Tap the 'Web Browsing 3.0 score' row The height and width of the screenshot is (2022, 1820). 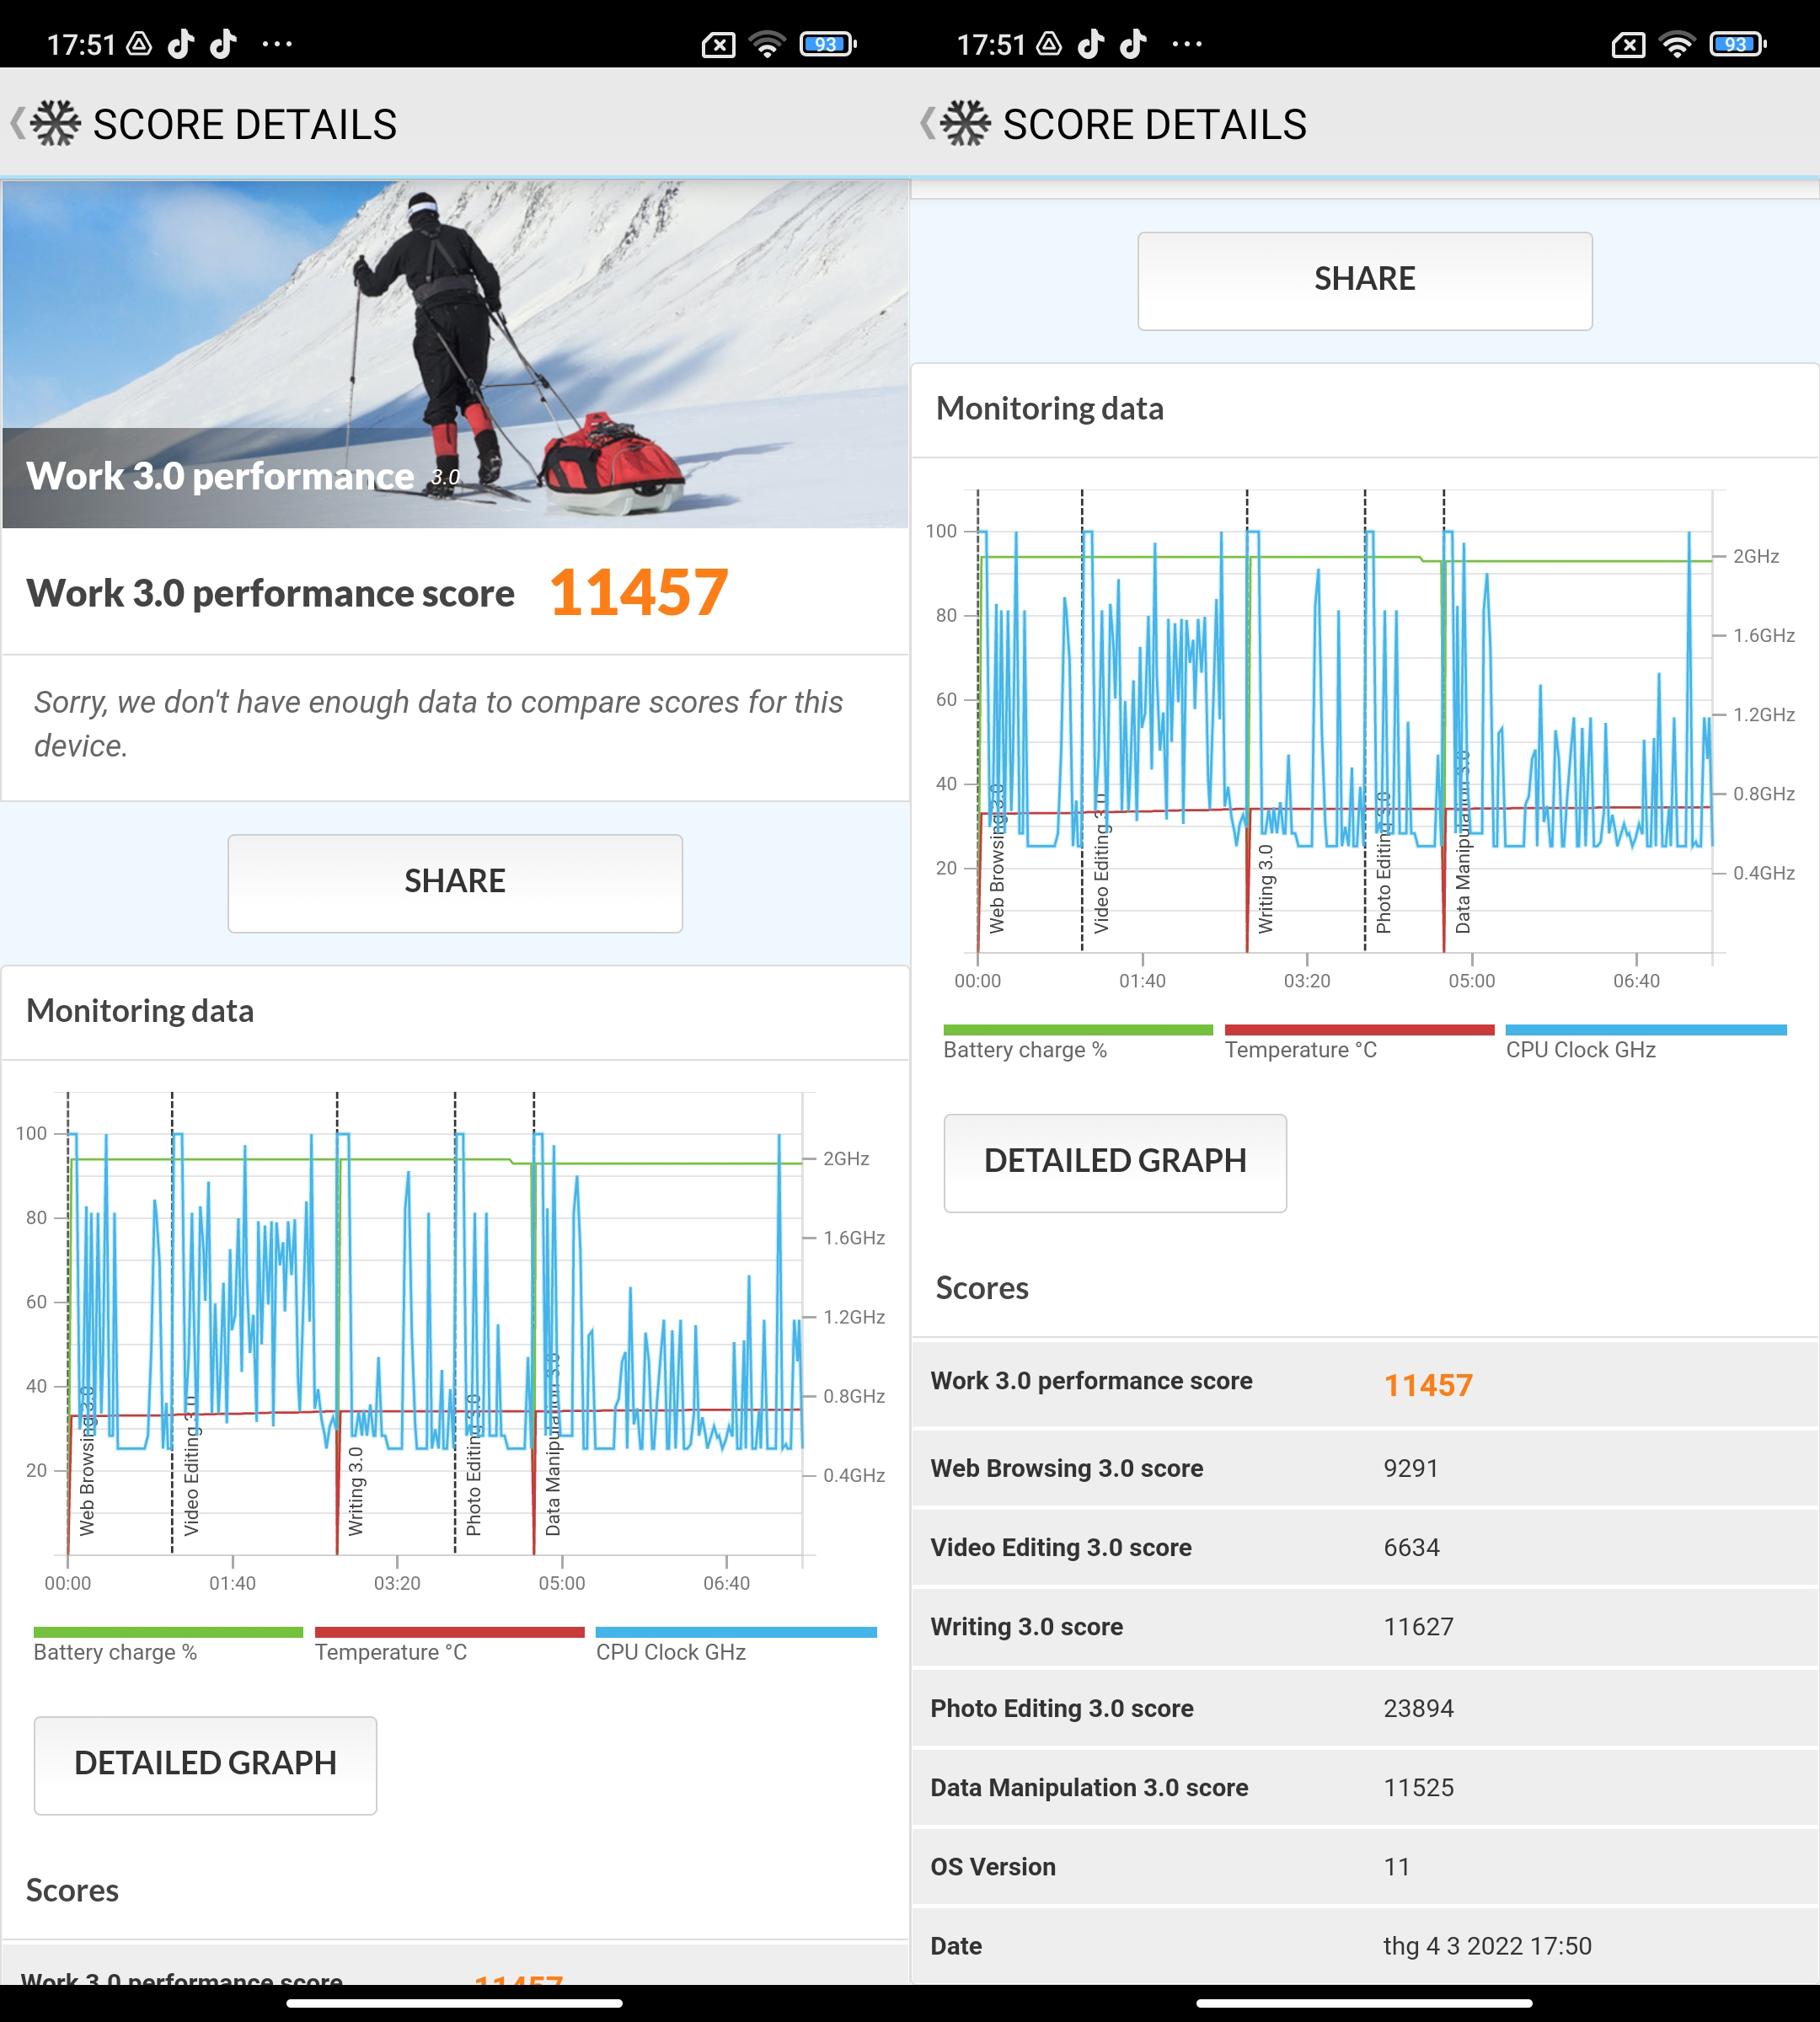1365,1468
